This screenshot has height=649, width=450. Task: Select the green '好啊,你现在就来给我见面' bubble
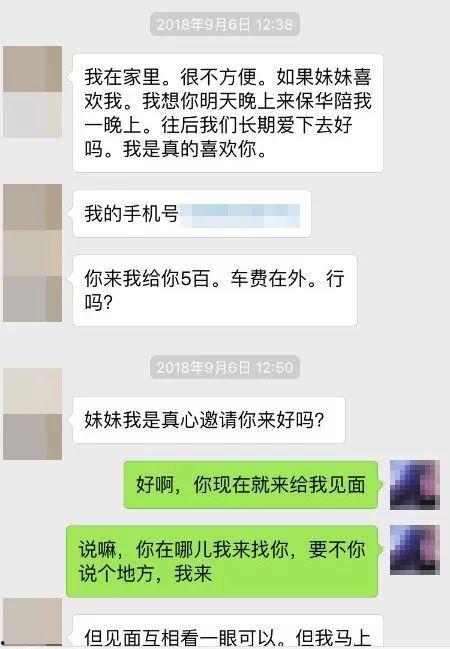(251, 485)
